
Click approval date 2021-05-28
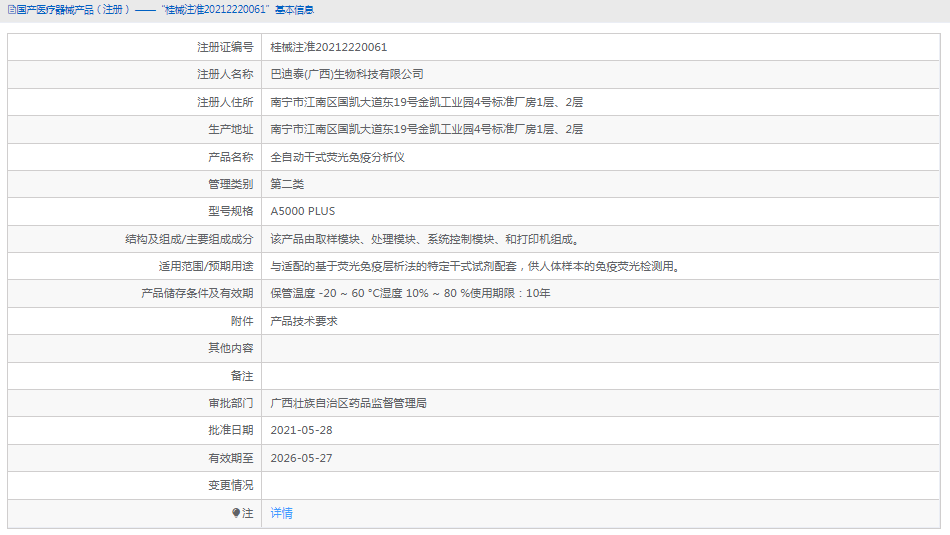tap(301, 430)
